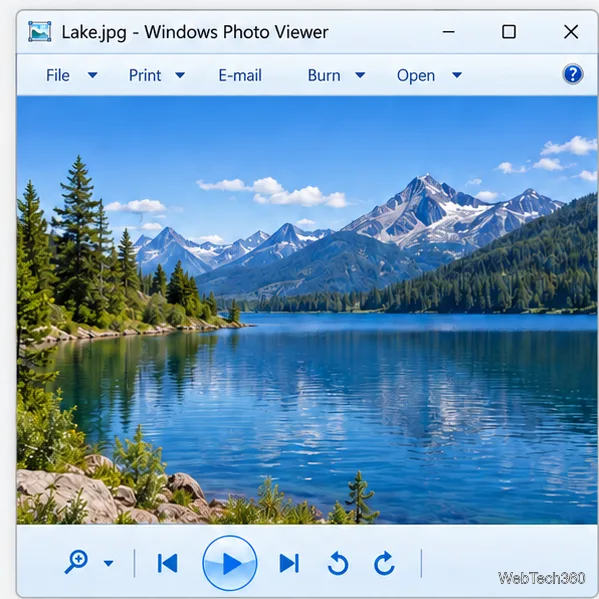The height and width of the screenshot is (599, 599).
Task: Click the Photo Viewer app icon in title bar
Action: (x=40, y=31)
